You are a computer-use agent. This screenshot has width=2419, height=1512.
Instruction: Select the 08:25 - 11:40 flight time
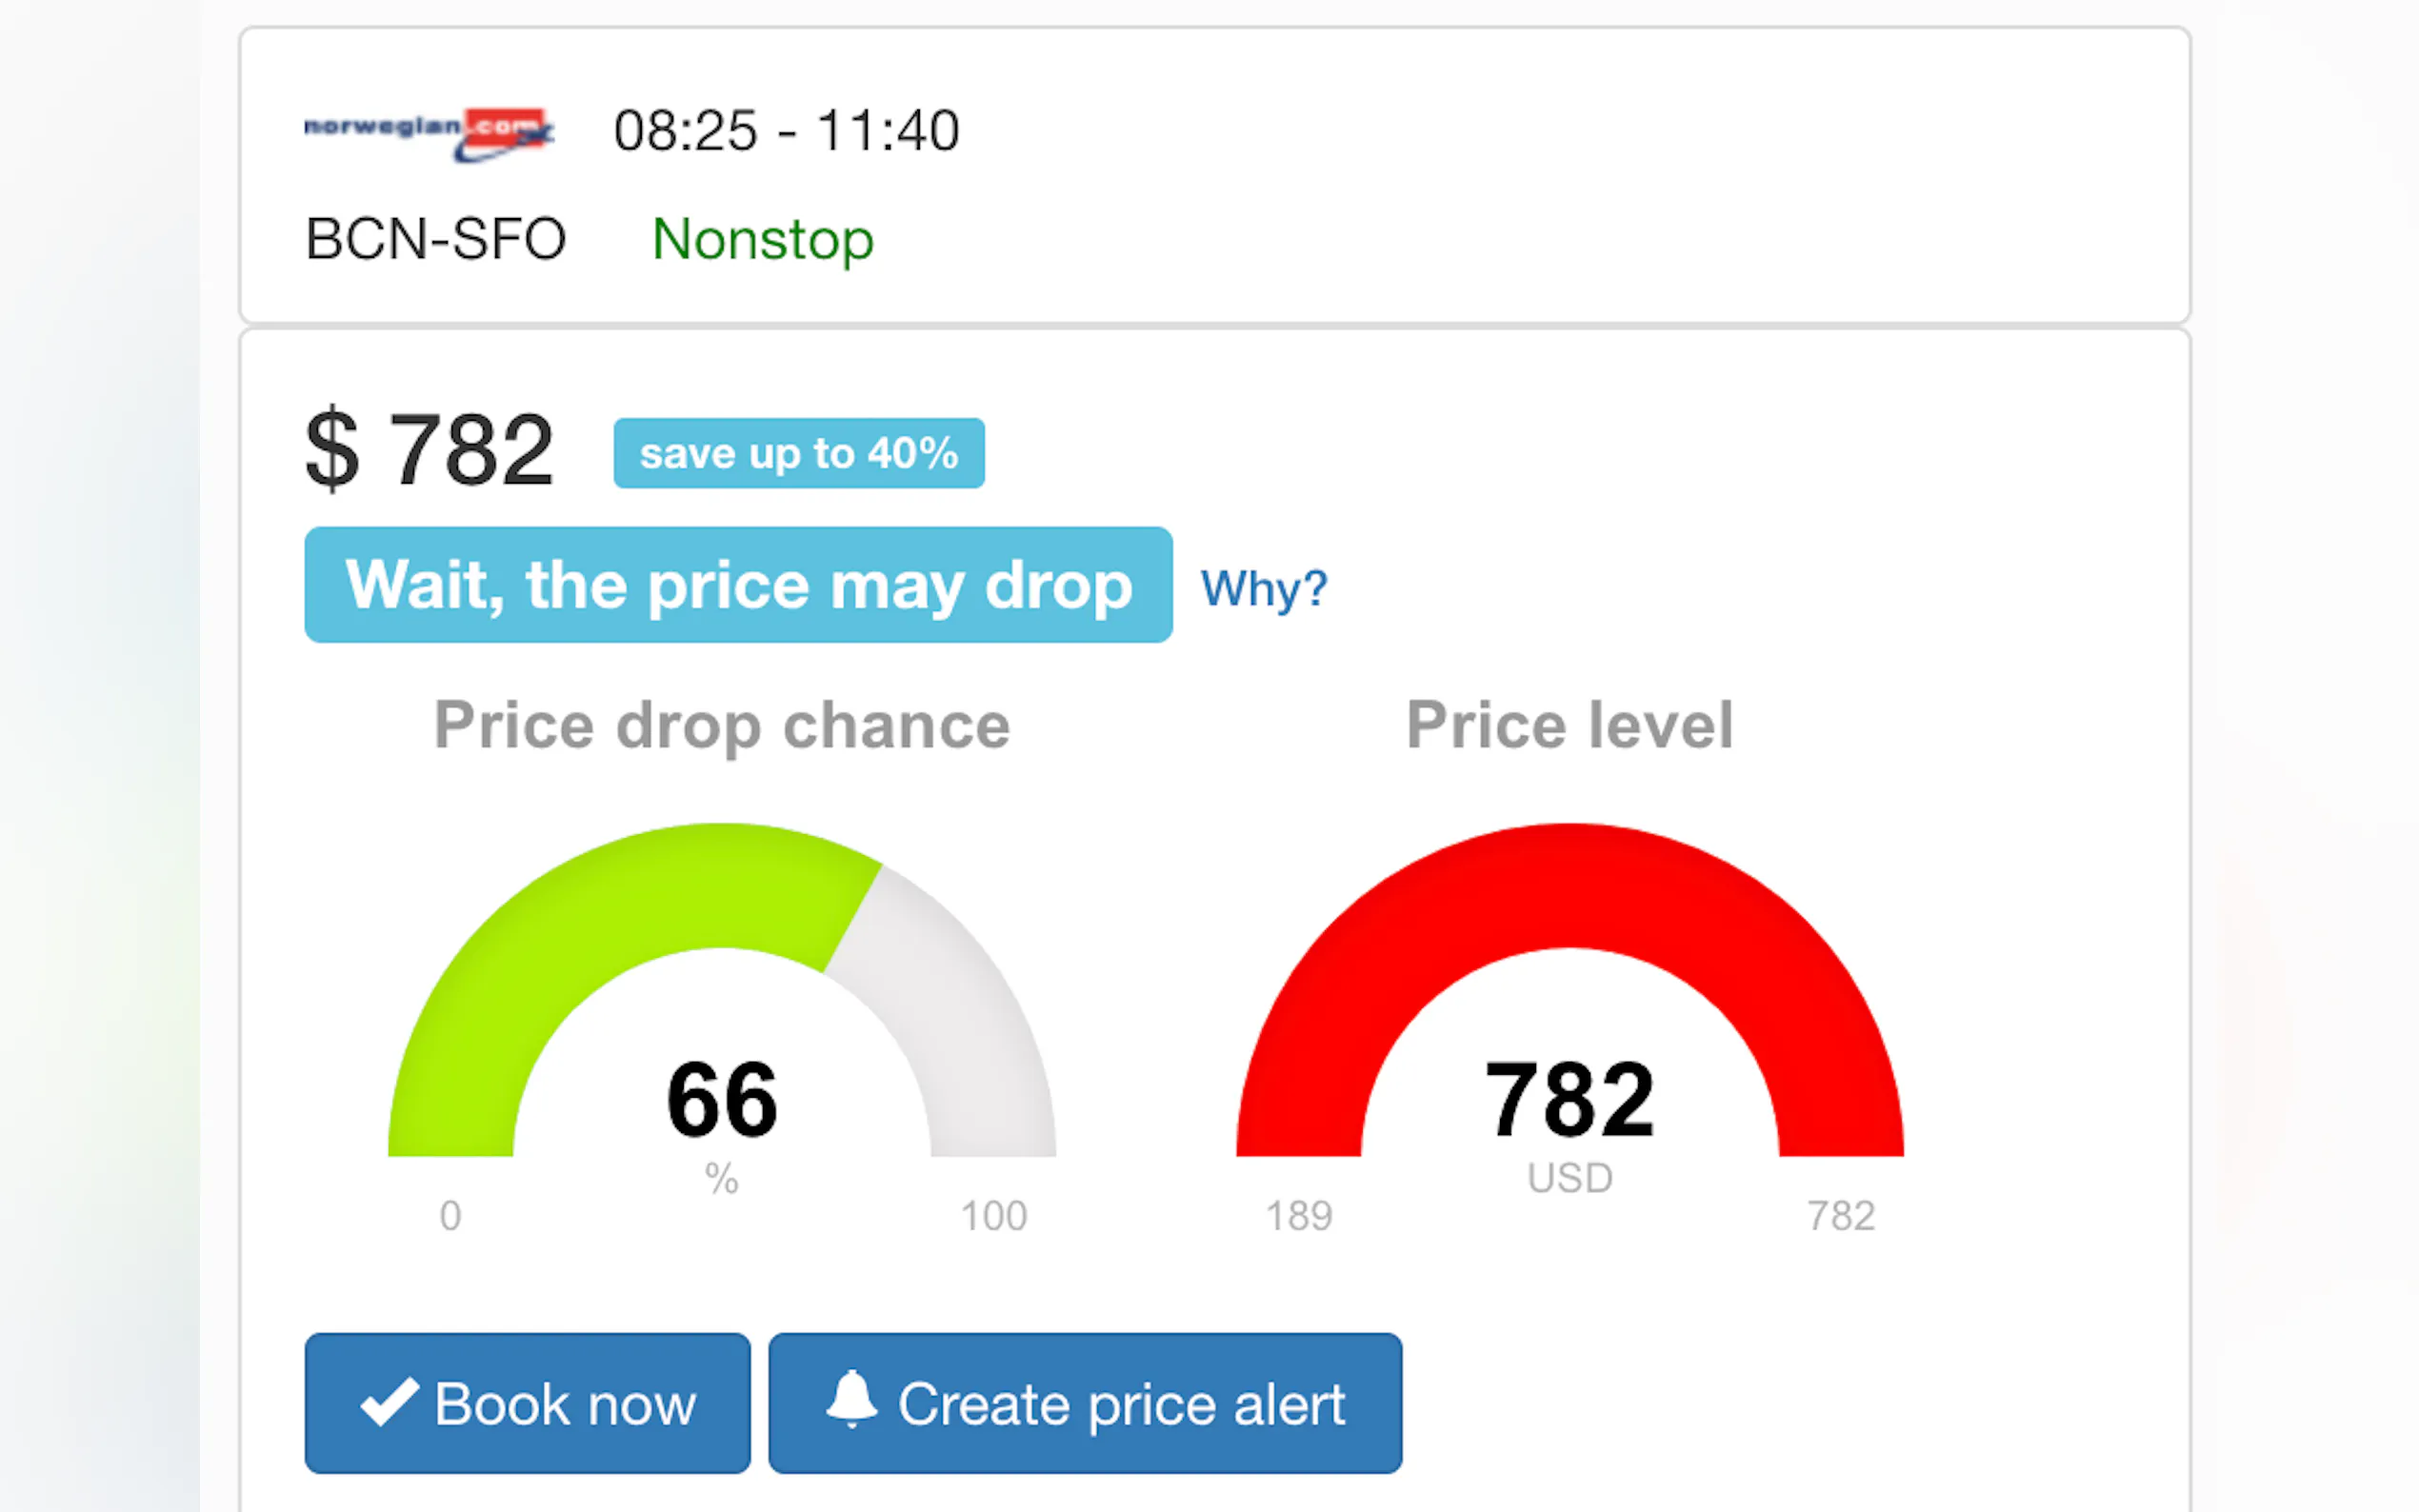(786, 131)
